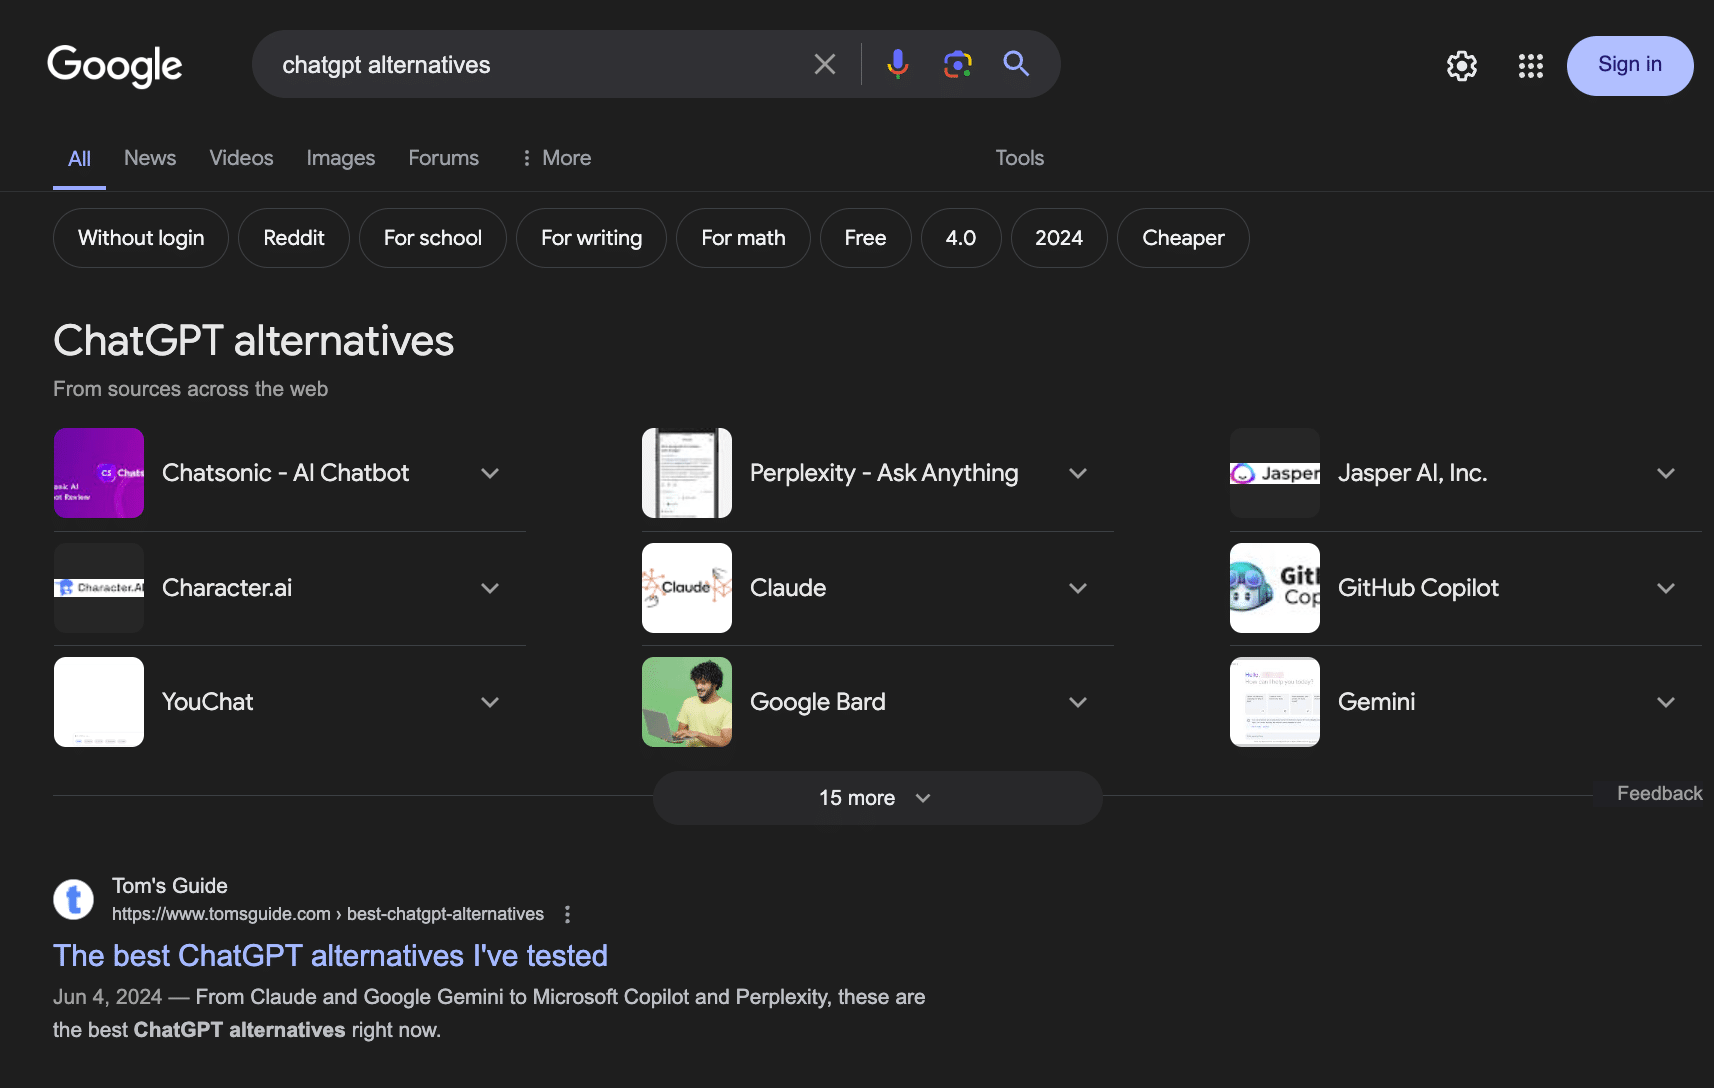Screen dimensions: 1714x1088
Task: Select the Without login filter chip
Action: (141, 238)
